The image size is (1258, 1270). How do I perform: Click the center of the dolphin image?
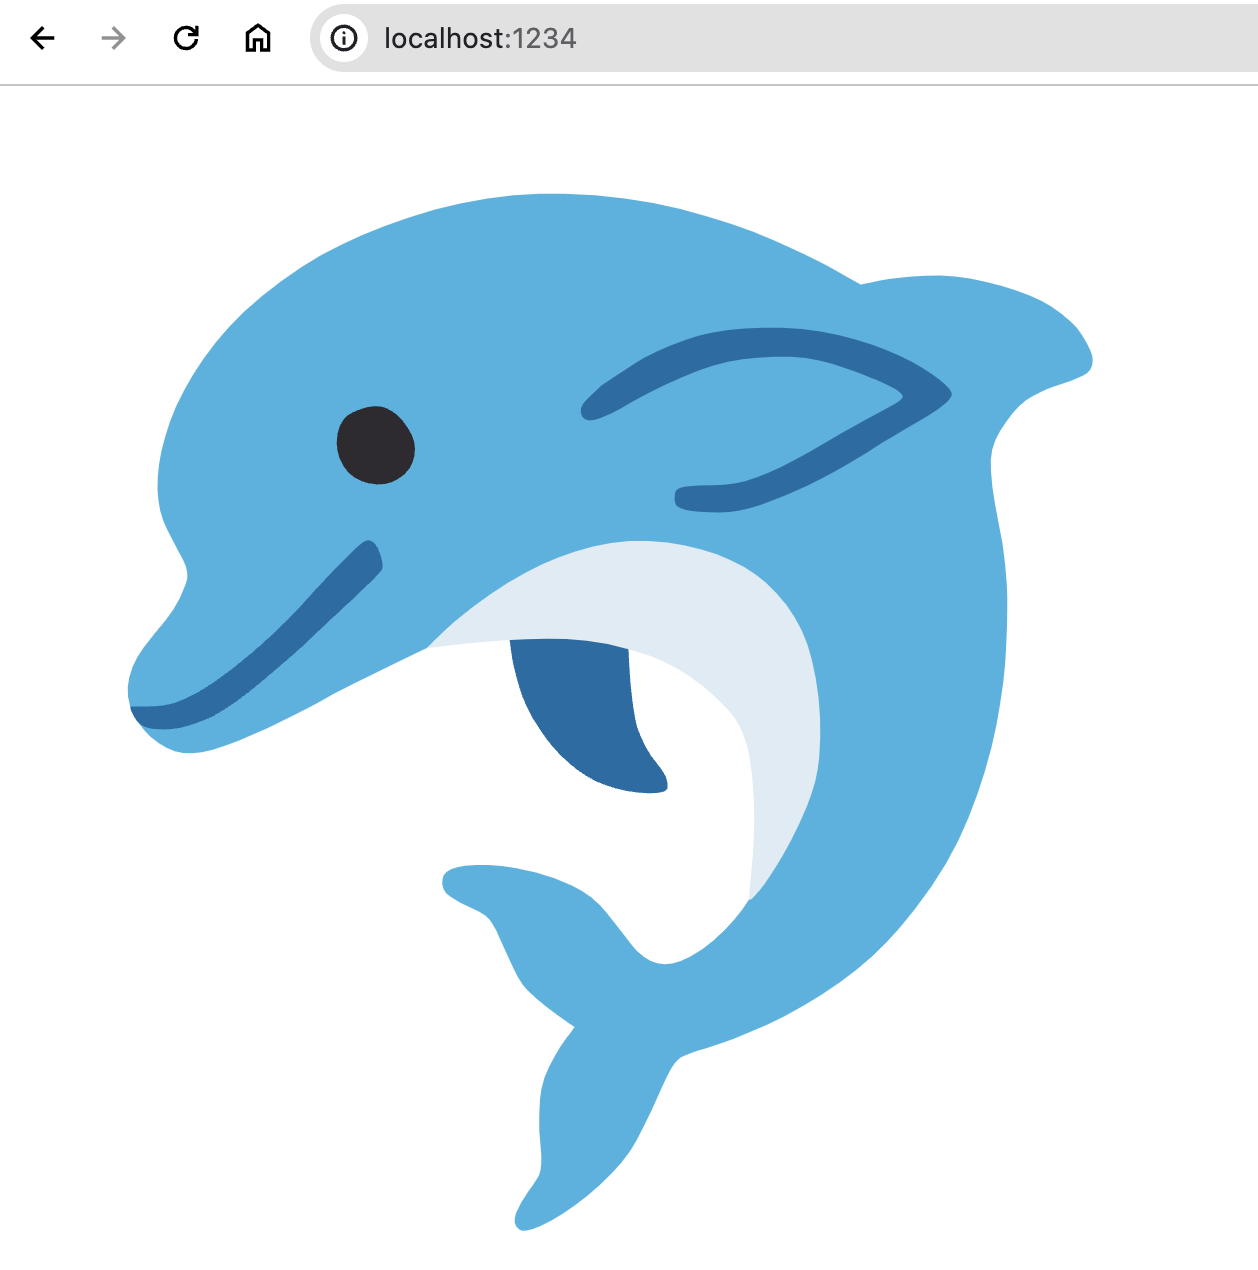(610, 710)
